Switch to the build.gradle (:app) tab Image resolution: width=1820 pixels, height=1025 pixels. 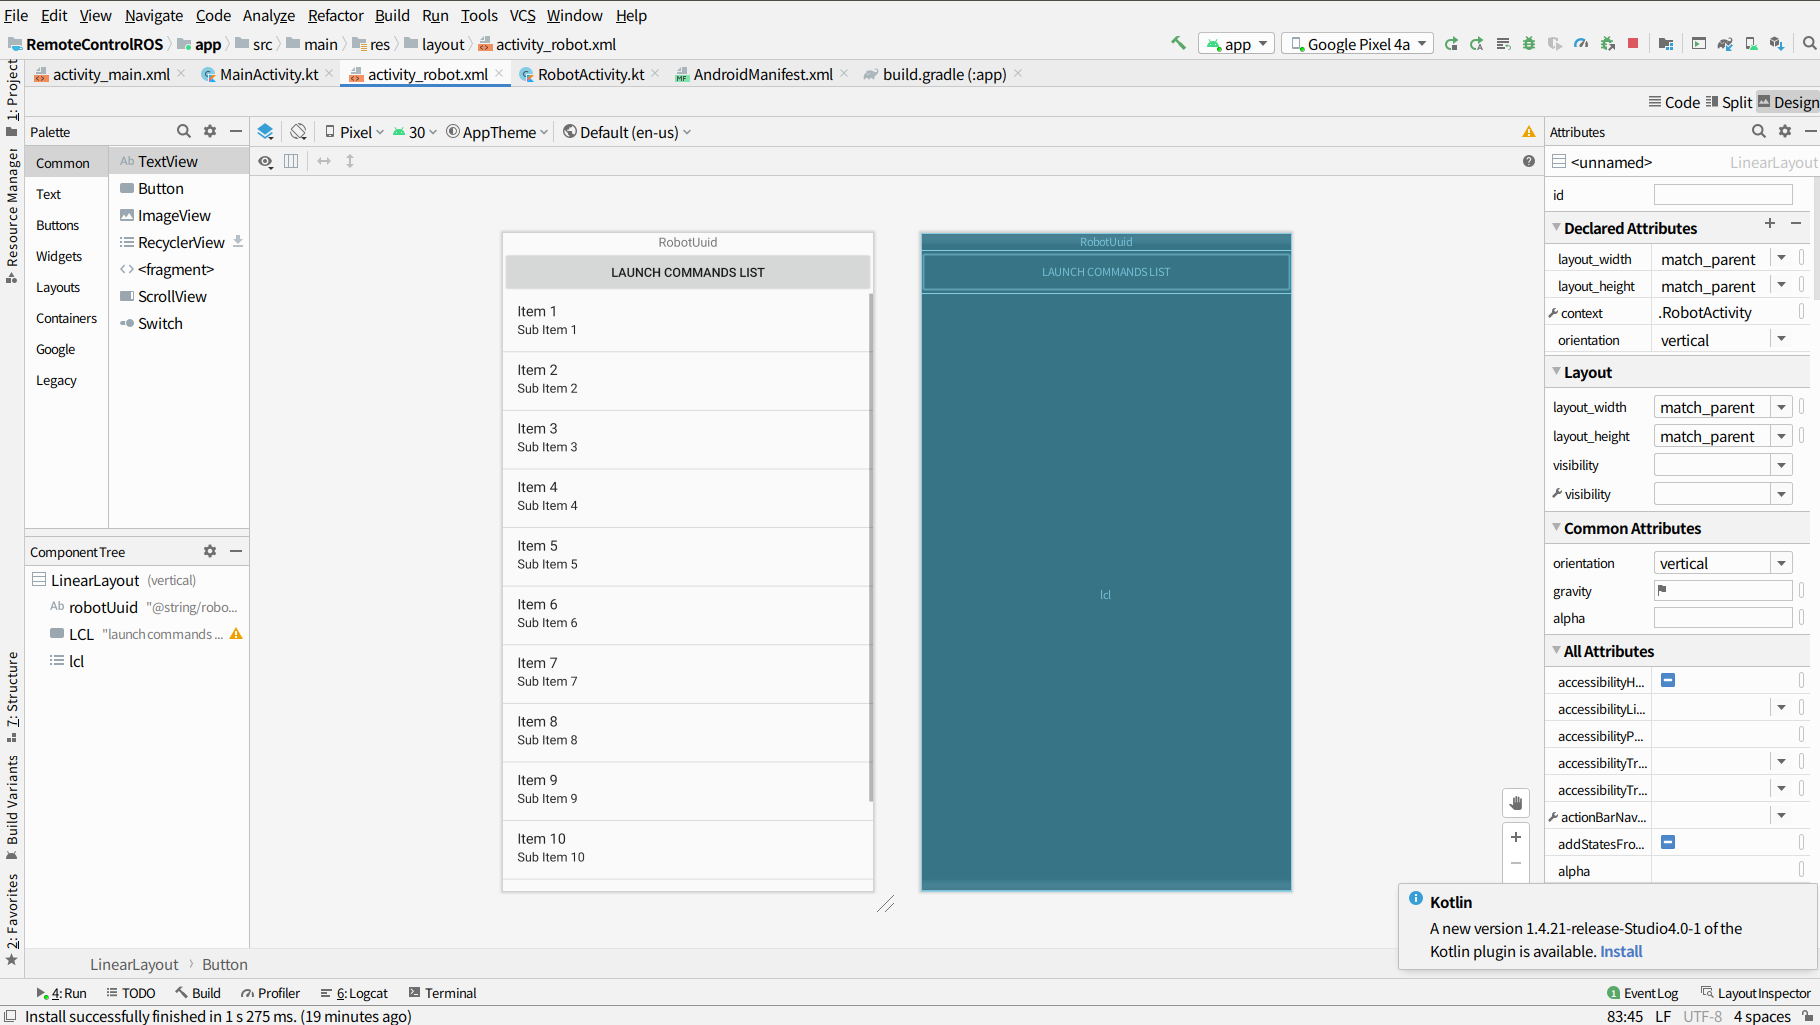click(943, 74)
